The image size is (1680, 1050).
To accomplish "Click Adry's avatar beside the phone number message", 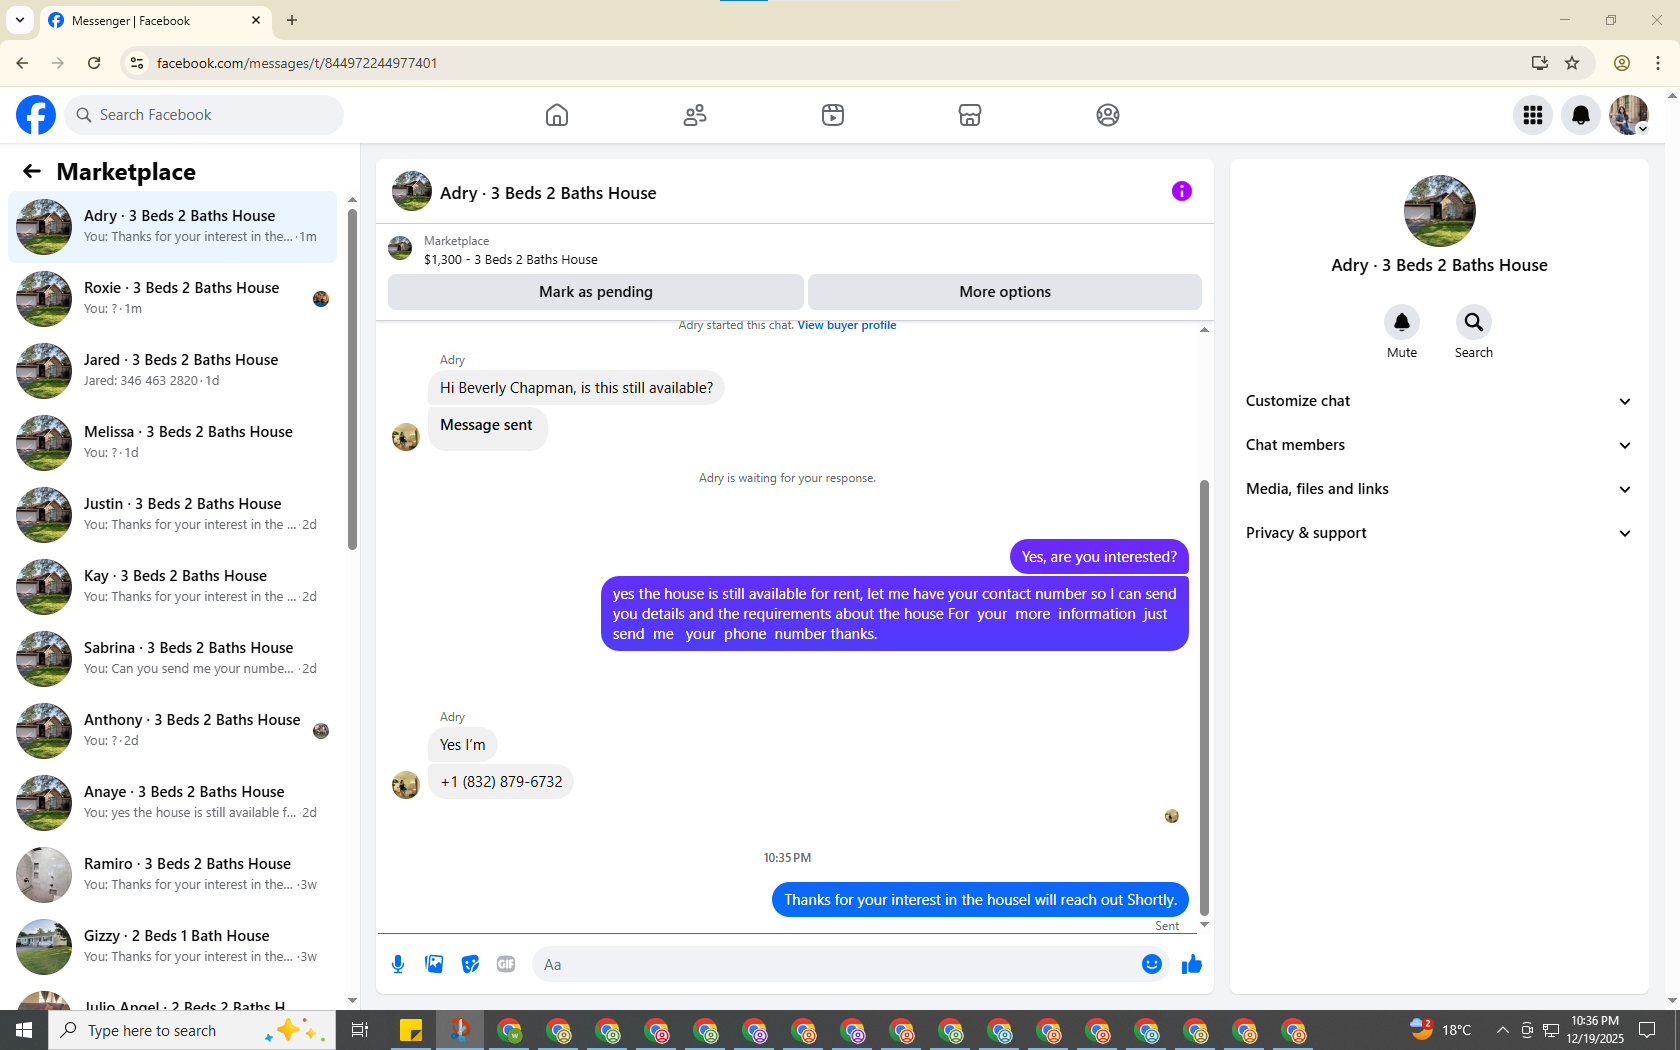I will coord(405,785).
